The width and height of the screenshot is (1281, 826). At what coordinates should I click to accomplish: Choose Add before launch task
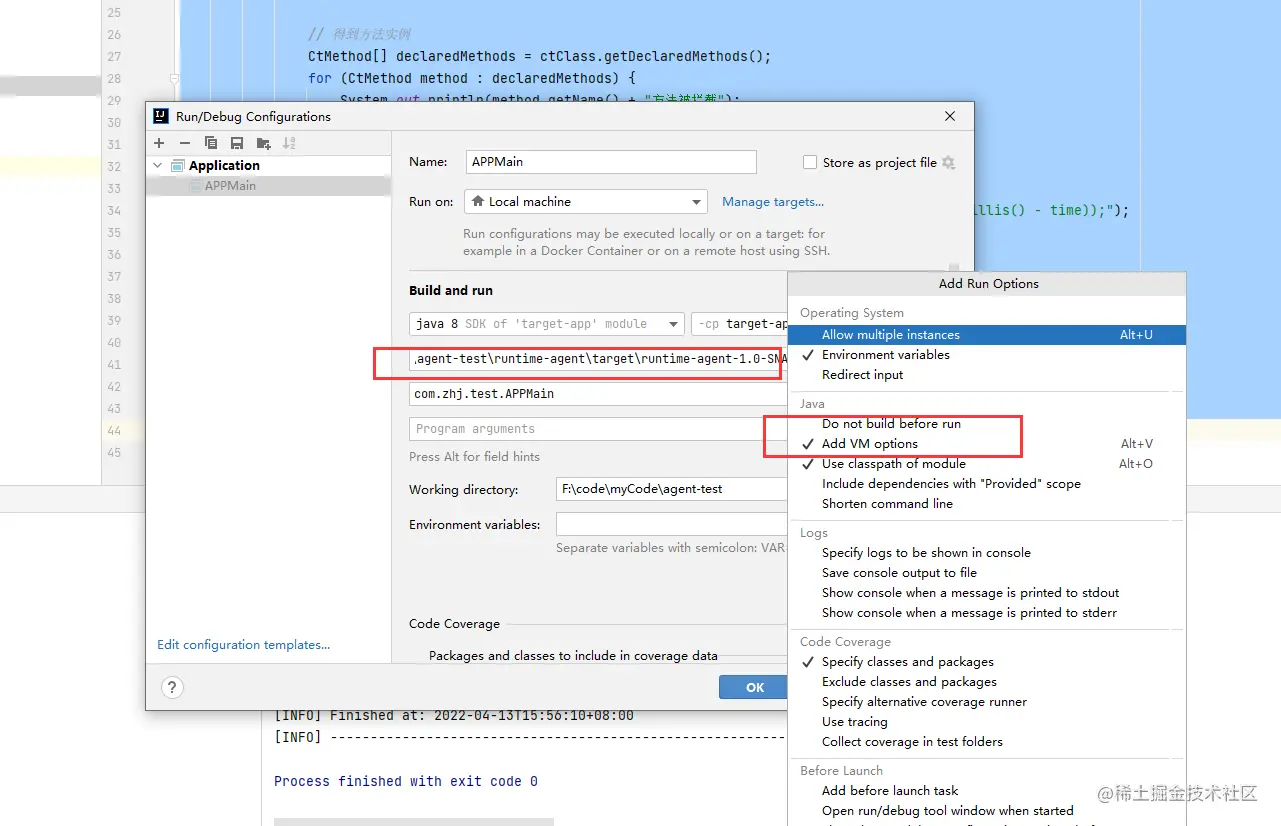coord(987,791)
